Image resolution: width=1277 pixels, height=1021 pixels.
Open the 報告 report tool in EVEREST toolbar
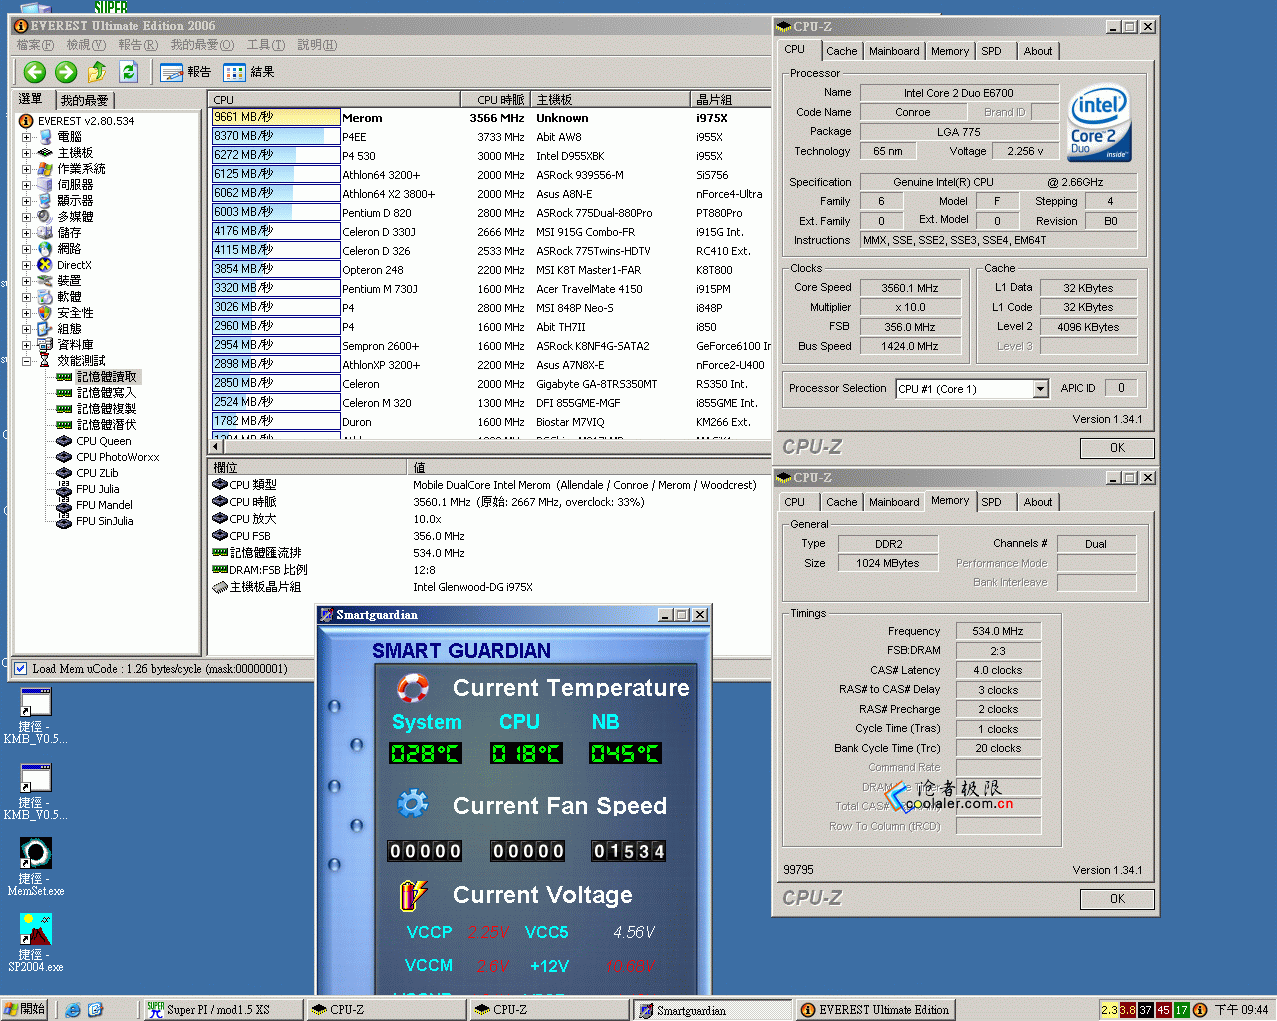[186, 72]
